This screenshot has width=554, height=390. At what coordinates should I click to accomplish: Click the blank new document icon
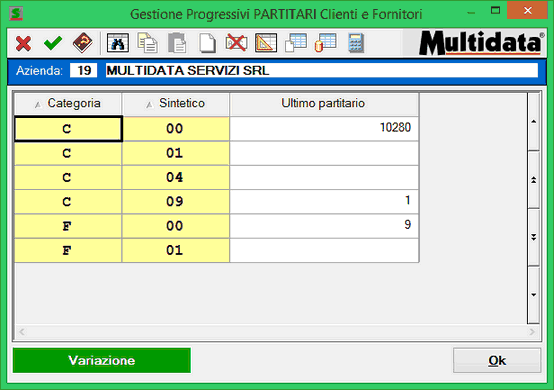coord(207,43)
